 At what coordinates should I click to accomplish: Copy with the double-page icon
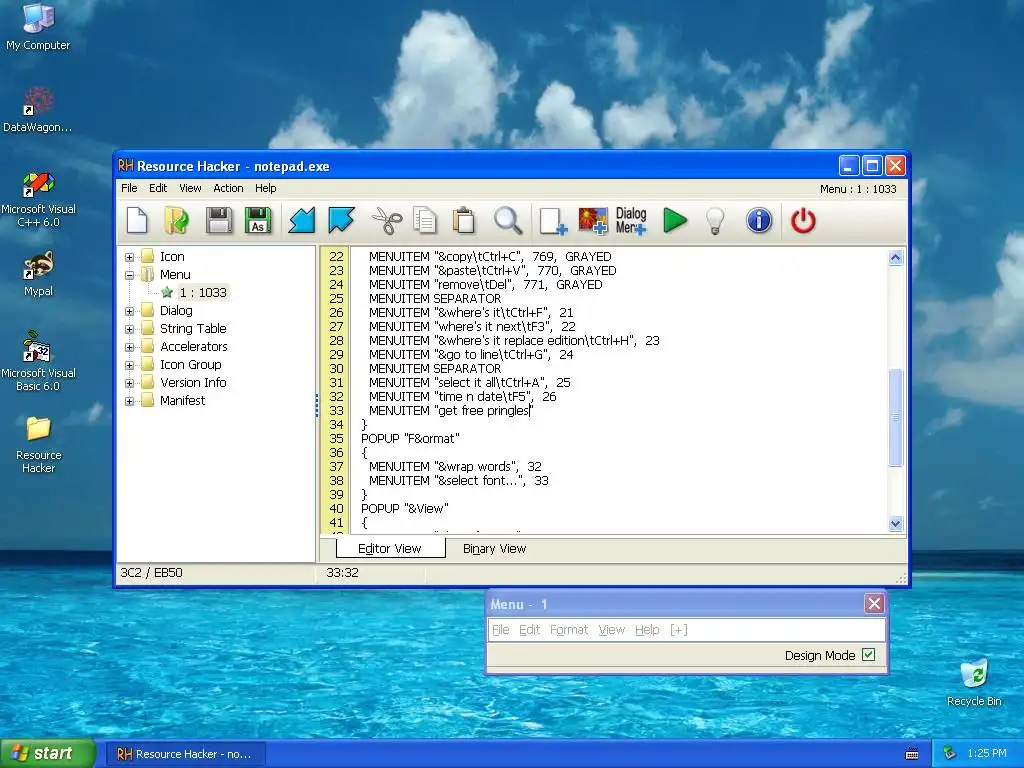(425, 221)
